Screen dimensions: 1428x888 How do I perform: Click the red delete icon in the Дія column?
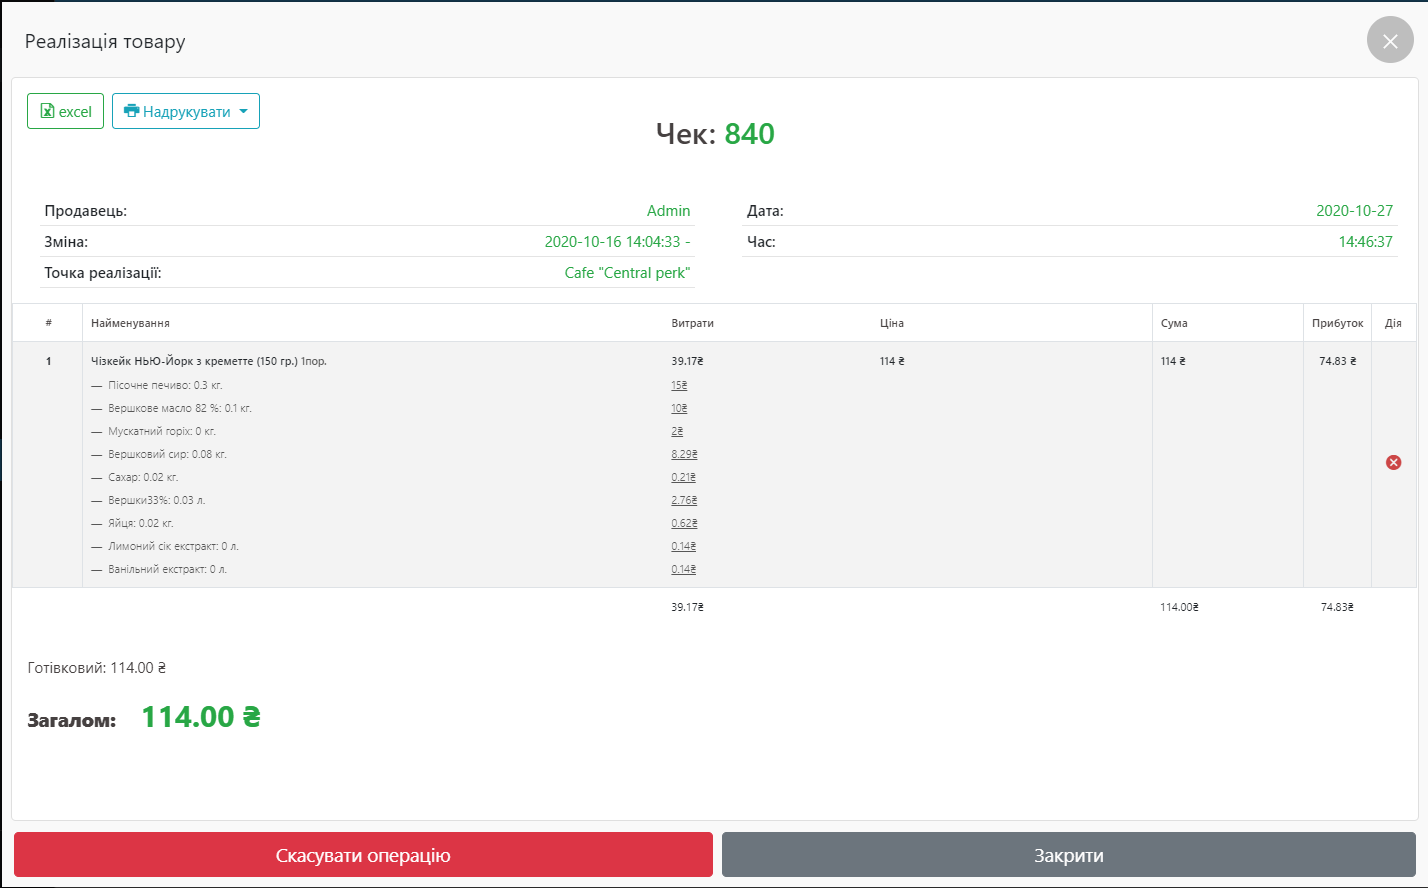tap(1393, 462)
